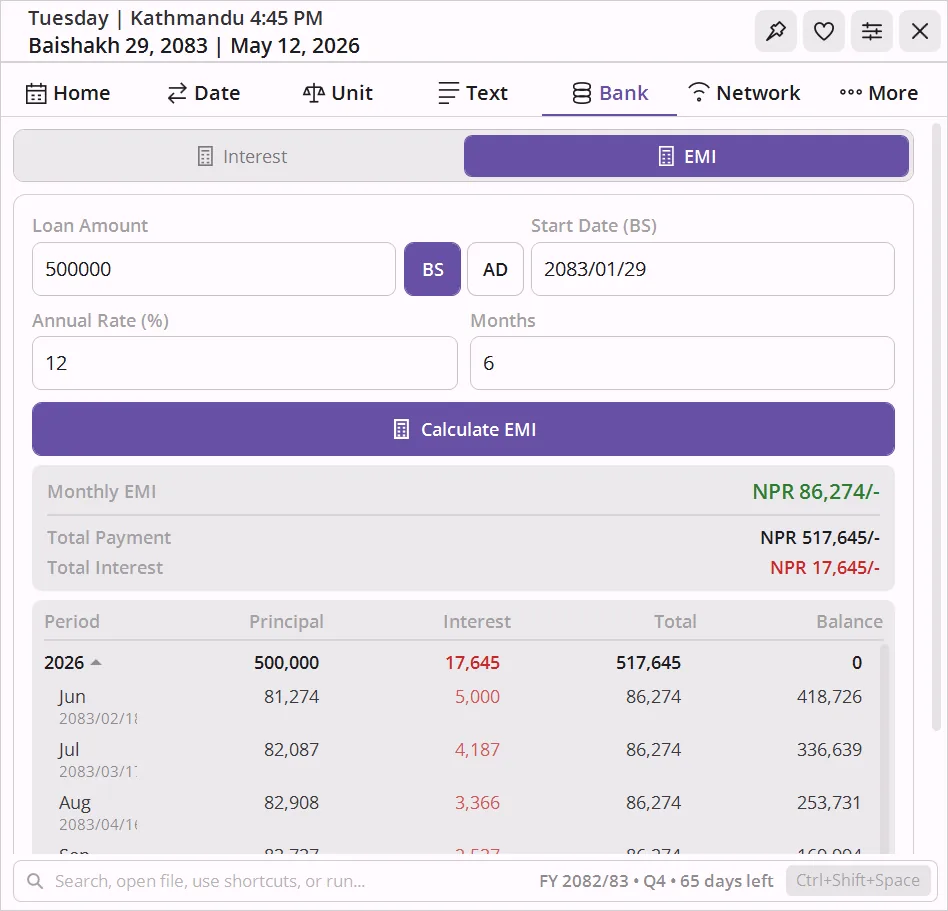Click the Balance column header

pyautogui.click(x=849, y=621)
